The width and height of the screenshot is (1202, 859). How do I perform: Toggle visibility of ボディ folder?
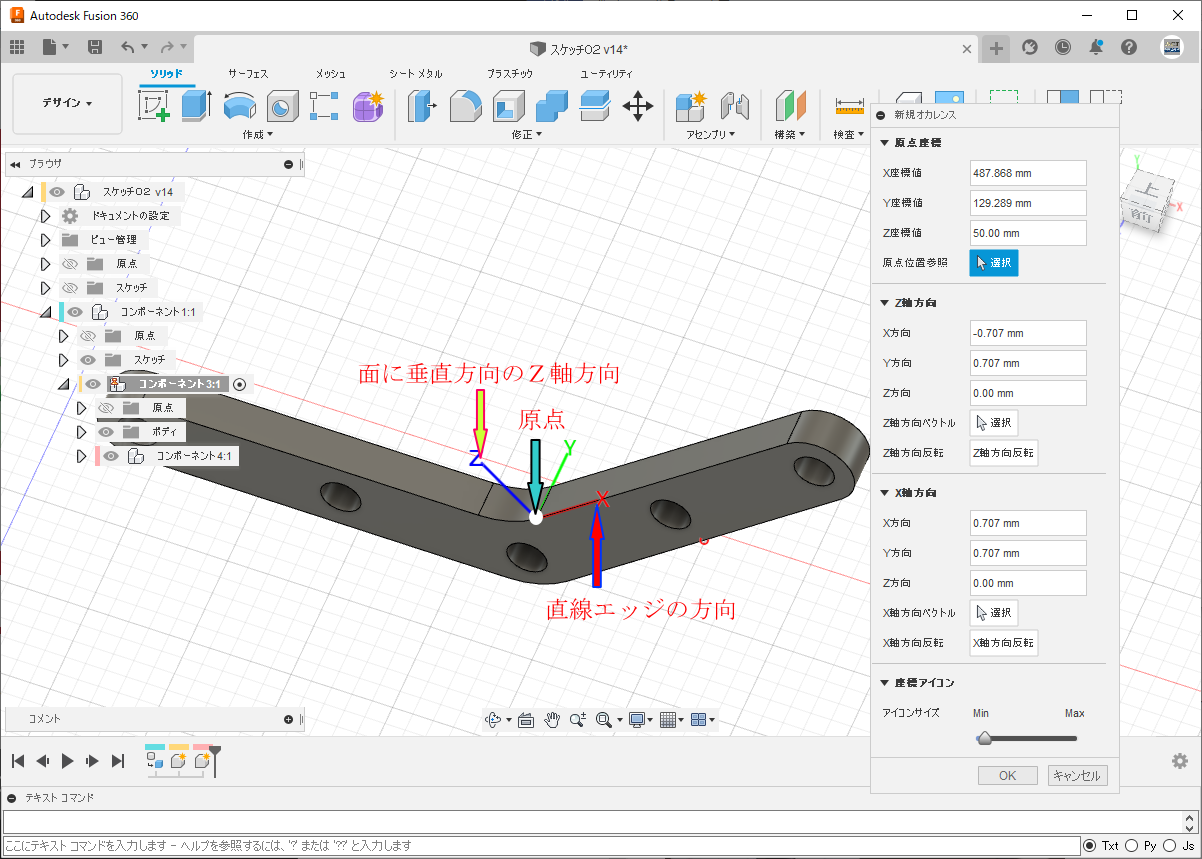tap(105, 432)
